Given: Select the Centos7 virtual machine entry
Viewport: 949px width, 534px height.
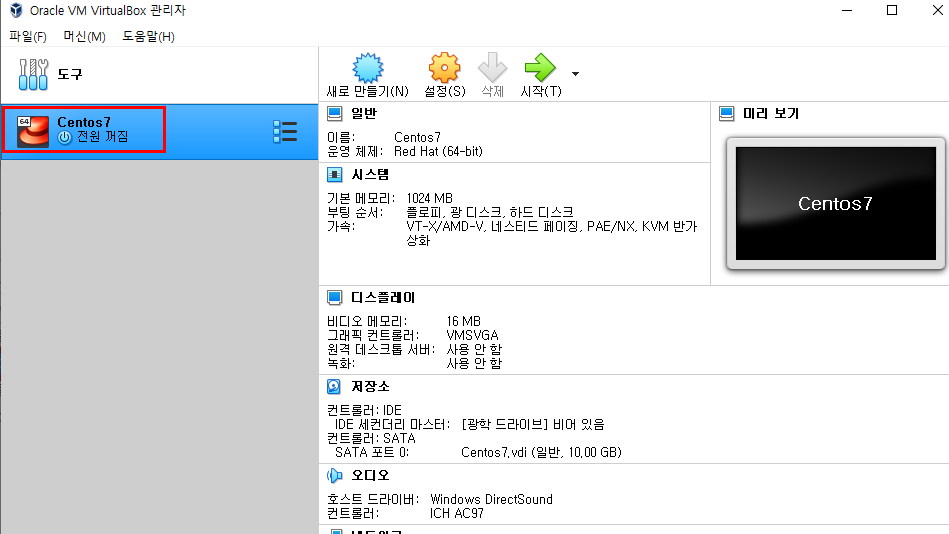Looking at the screenshot, I should coord(159,131).
